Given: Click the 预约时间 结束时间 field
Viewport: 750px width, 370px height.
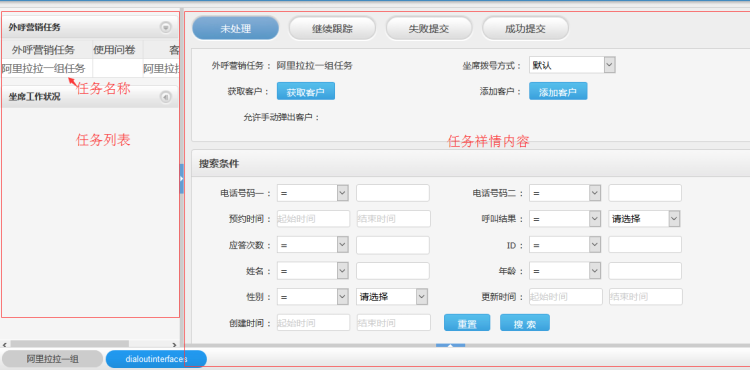Looking at the screenshot, I should [394, 219].
